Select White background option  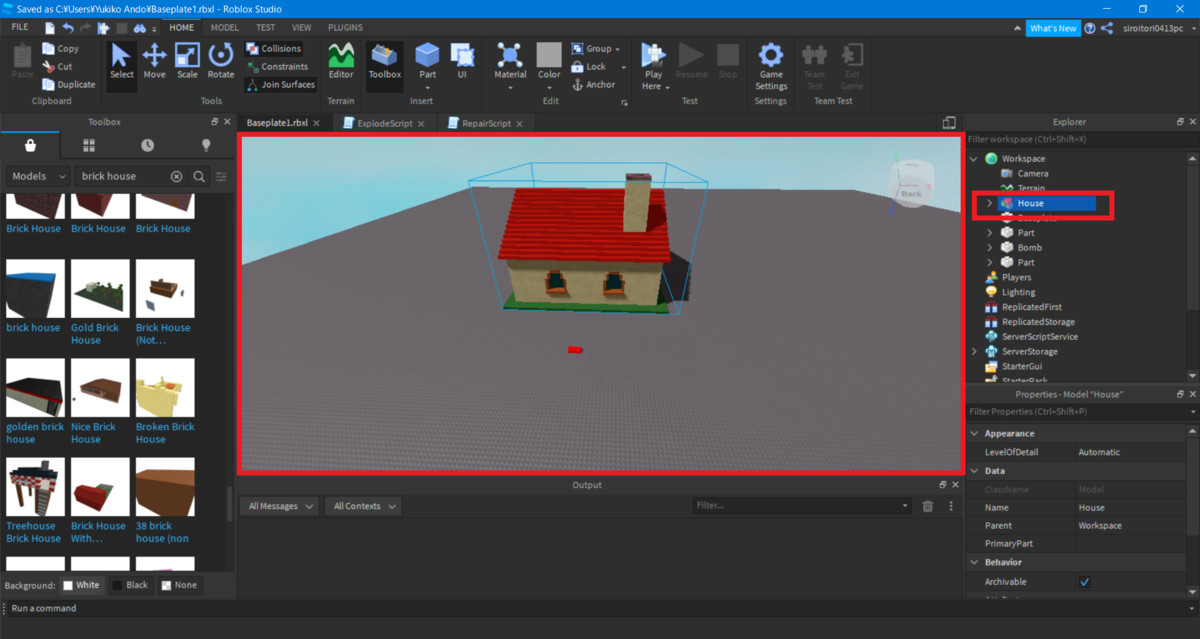click(81, 585)
